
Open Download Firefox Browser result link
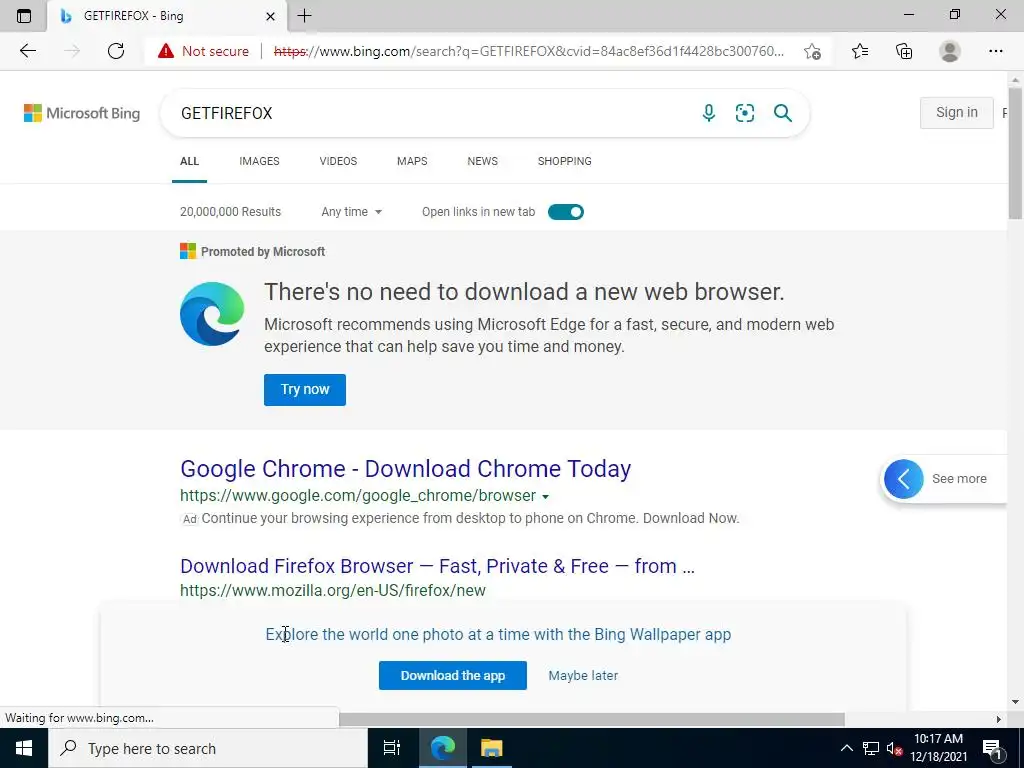(x=438, y=566)
